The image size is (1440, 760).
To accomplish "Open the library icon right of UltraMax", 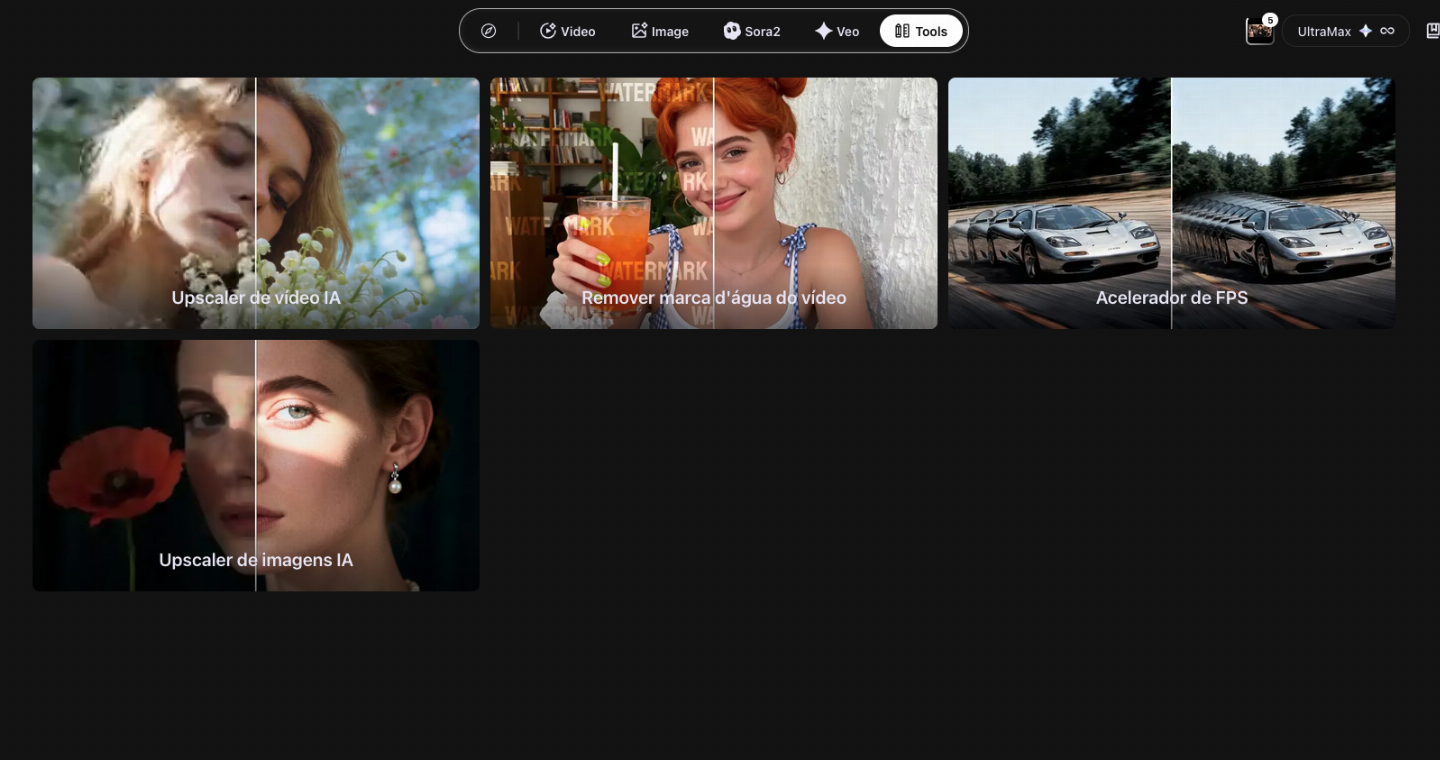I will click(x=1432, y=31).
